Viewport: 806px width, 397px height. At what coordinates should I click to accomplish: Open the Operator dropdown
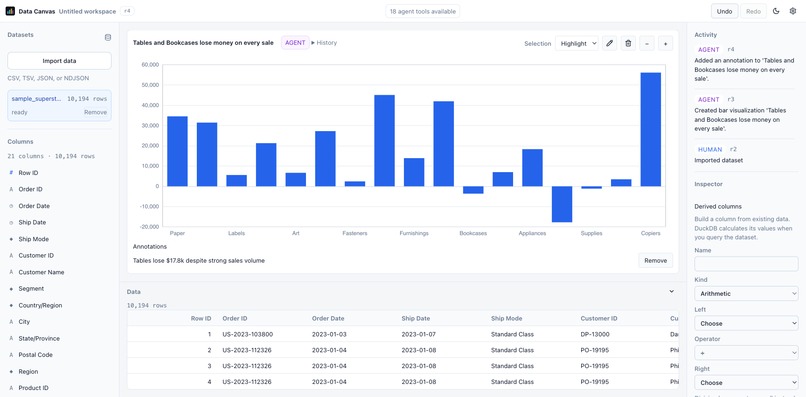pyautogui.click(x=746, y=353)
